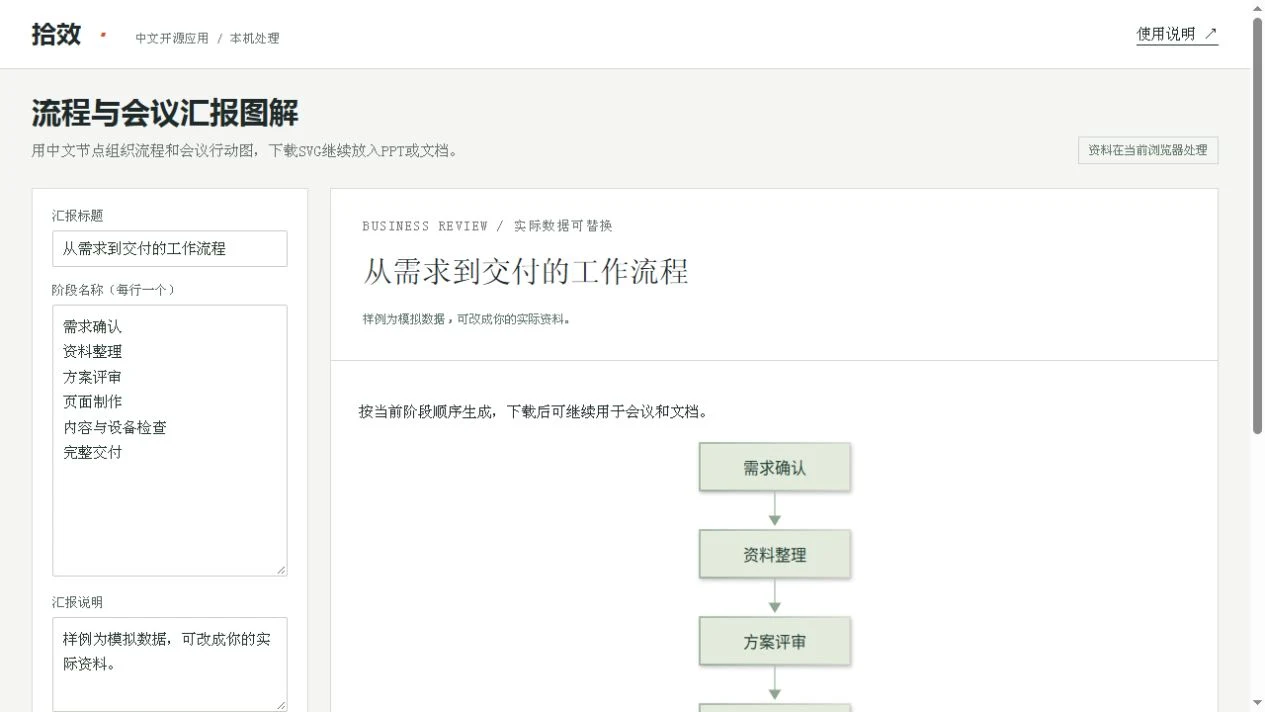The image size is (1265, 712).
Task: Select the 资料整理 flowchart node
Action: pyautogui.click(x=775, y=554)
